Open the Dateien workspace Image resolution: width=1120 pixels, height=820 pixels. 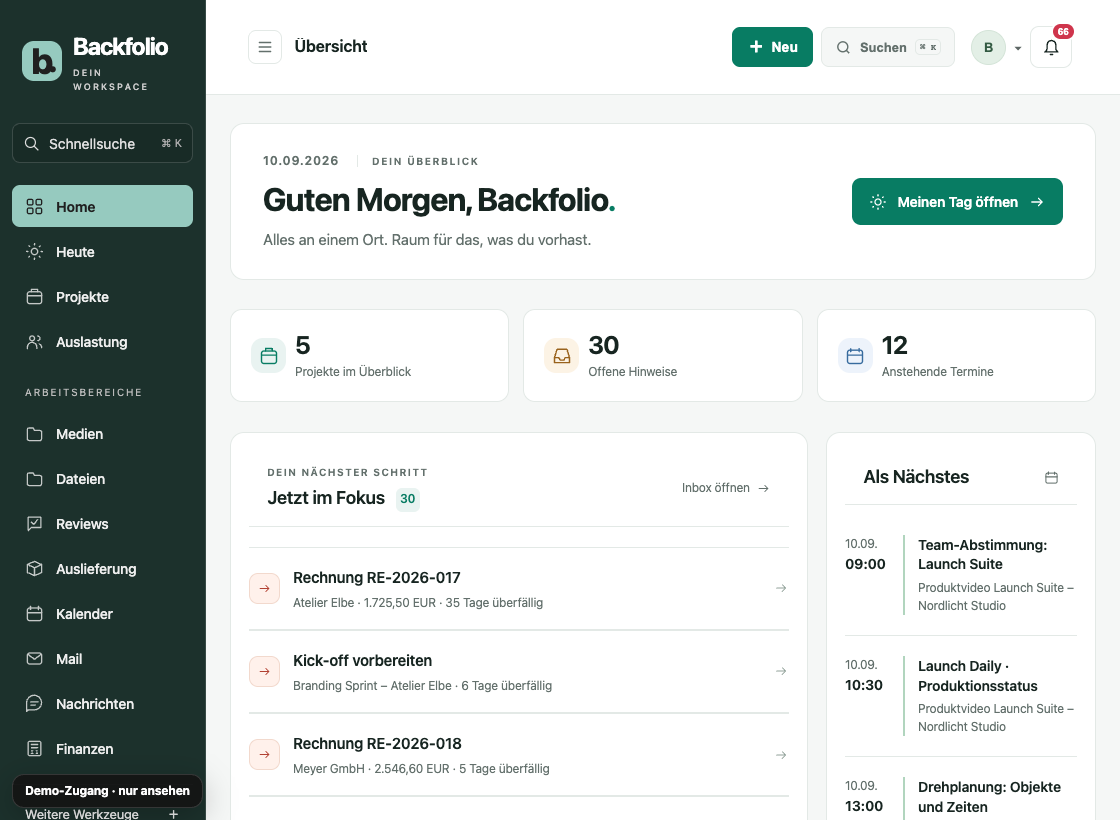pyautogui.click(x=102, y=479)
